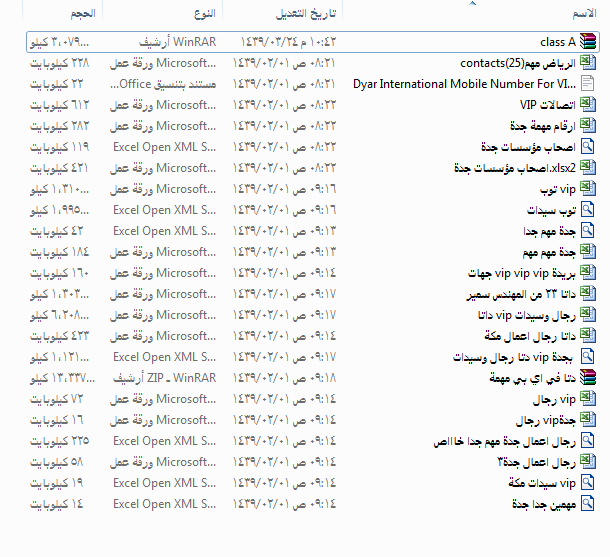Image resolution: width=610 pixels, height=557 pixels.
Task: Click the icon beside vip سيدات مكة
Action: (x=589, y=483)
